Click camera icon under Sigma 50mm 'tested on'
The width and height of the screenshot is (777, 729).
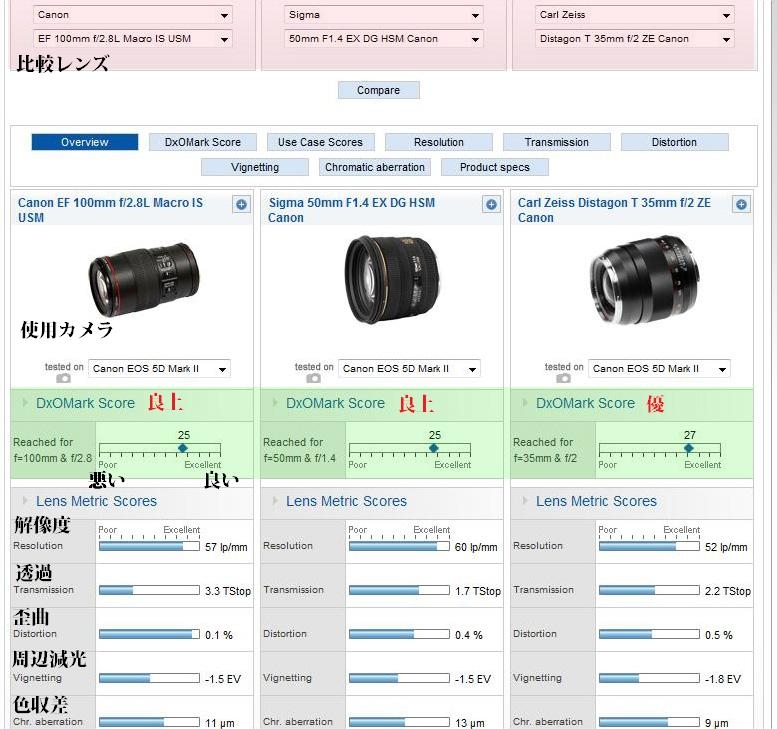coord(313,379)
